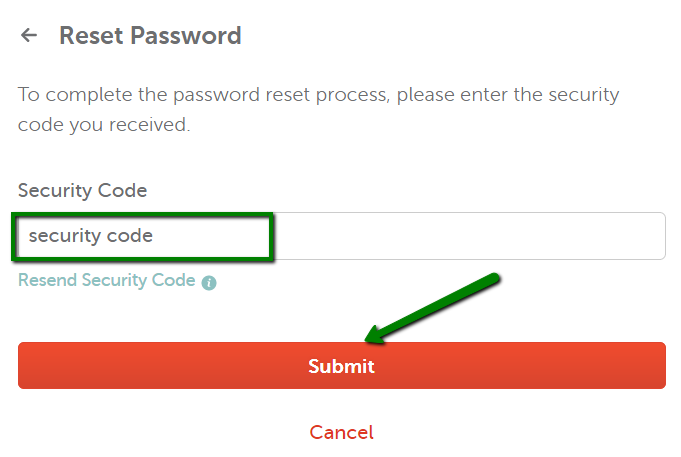Cancel the password reset process

click(x=341, y=432)
